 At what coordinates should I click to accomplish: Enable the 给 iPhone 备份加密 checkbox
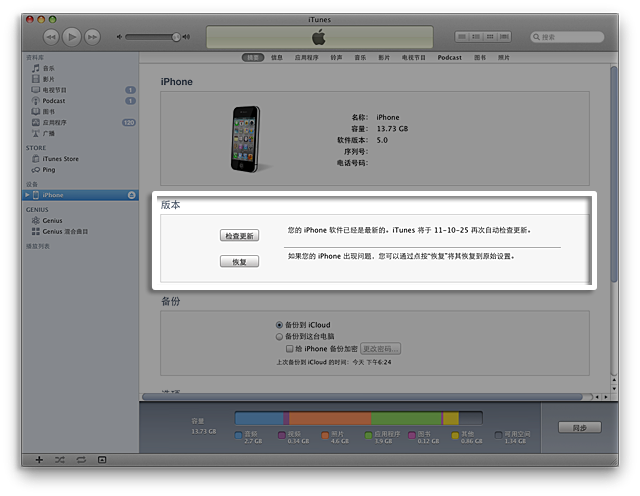click(x=291, y=349)
